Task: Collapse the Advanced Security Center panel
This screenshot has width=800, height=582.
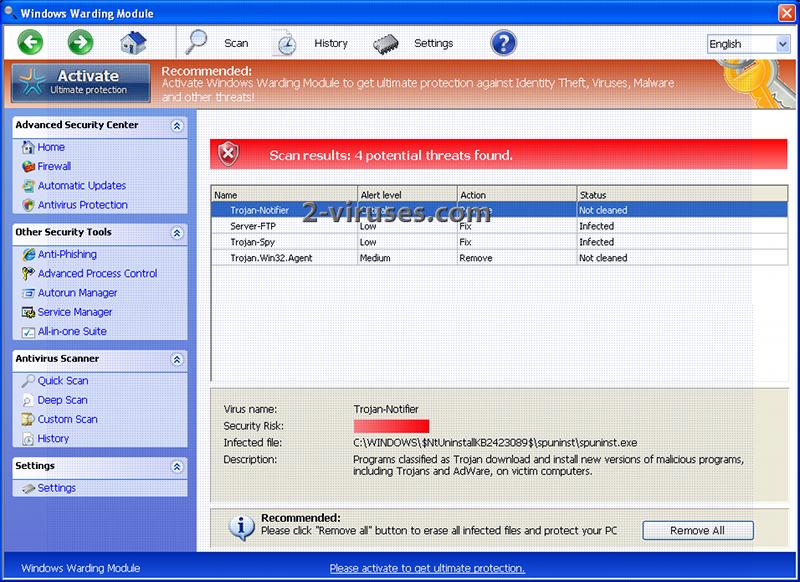Action: [177, 125]
